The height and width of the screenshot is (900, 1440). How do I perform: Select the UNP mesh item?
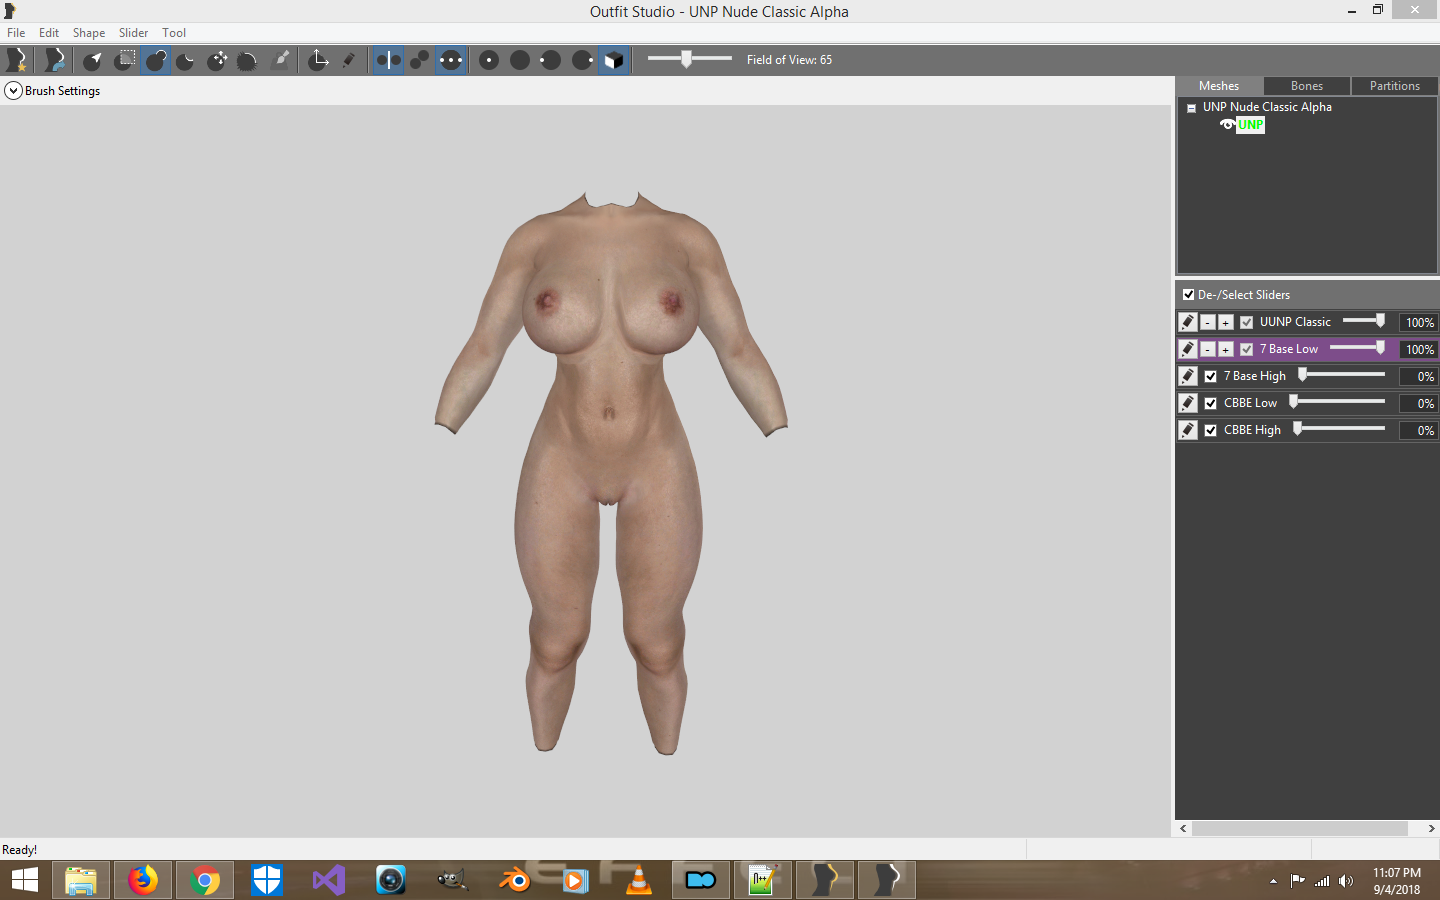pos(1251,125)
